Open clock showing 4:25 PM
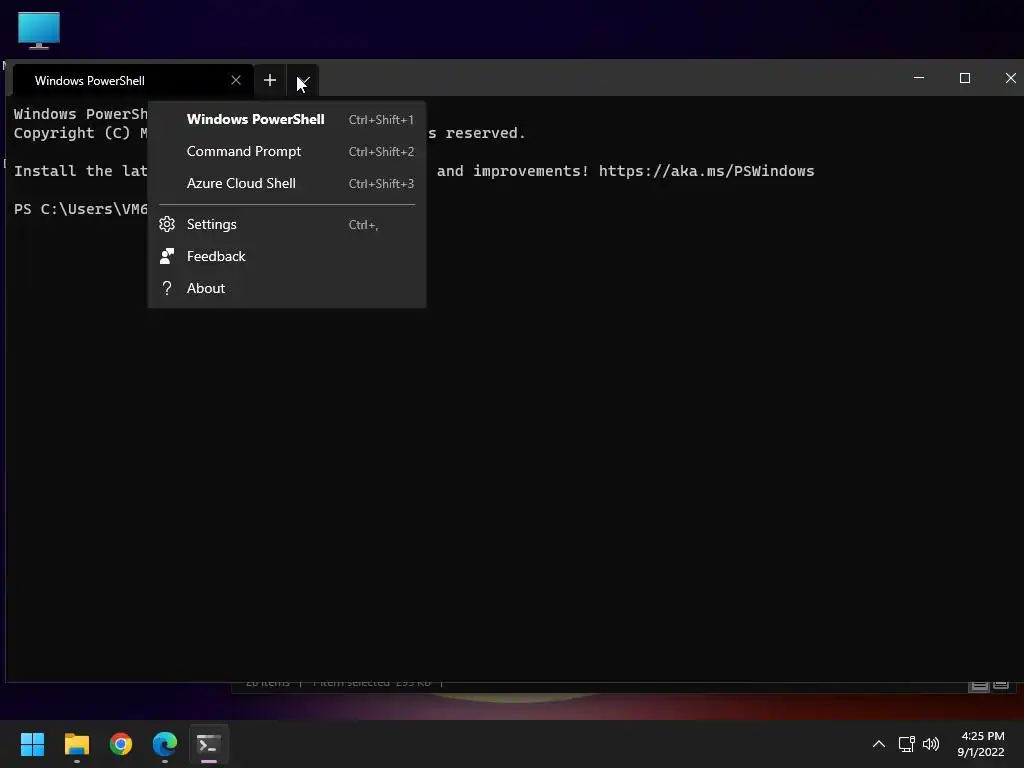The image size is (1024, 768). (x=981, y=744)
